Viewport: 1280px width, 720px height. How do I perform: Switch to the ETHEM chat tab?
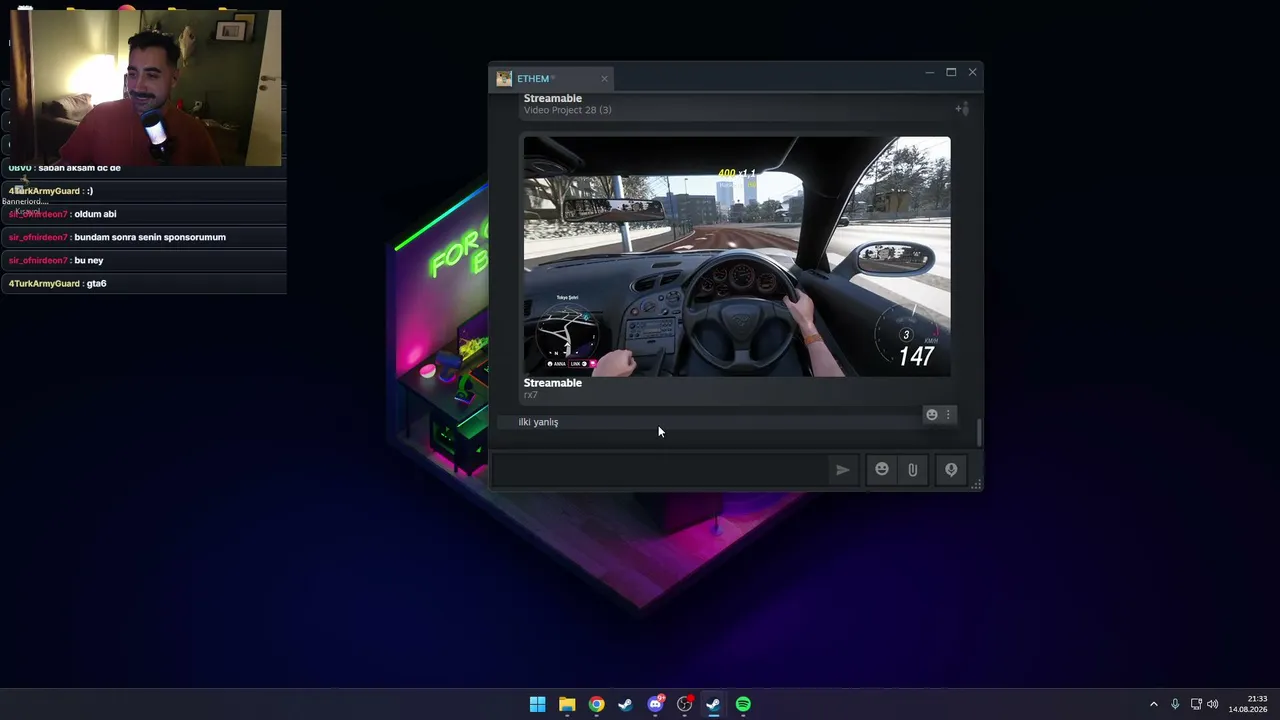click(x=553, y=79)
